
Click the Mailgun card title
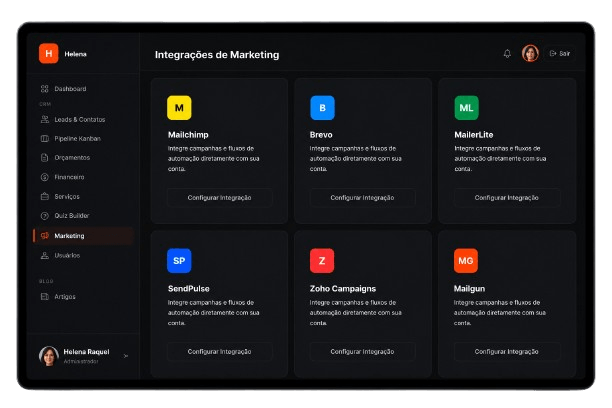(x=469, y=289)
